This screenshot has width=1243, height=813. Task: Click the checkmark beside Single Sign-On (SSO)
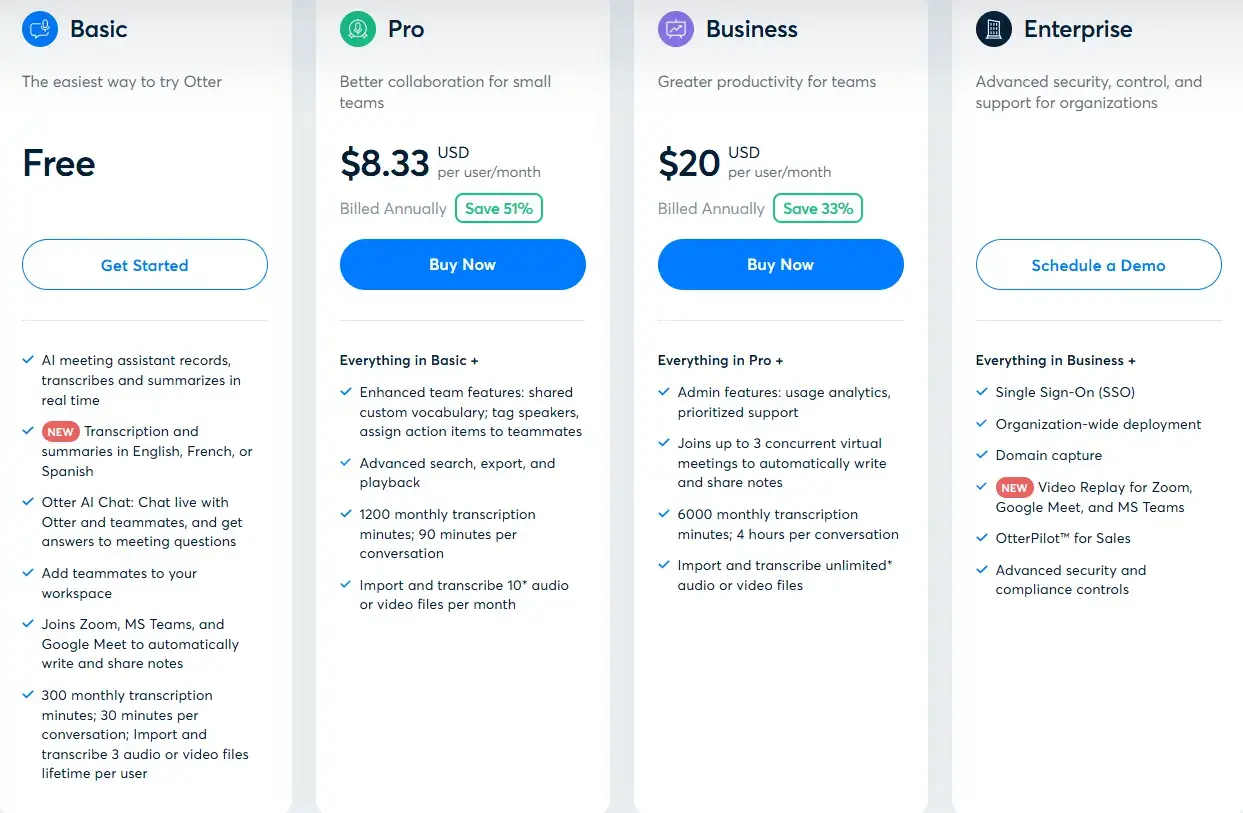click(981, 392)
